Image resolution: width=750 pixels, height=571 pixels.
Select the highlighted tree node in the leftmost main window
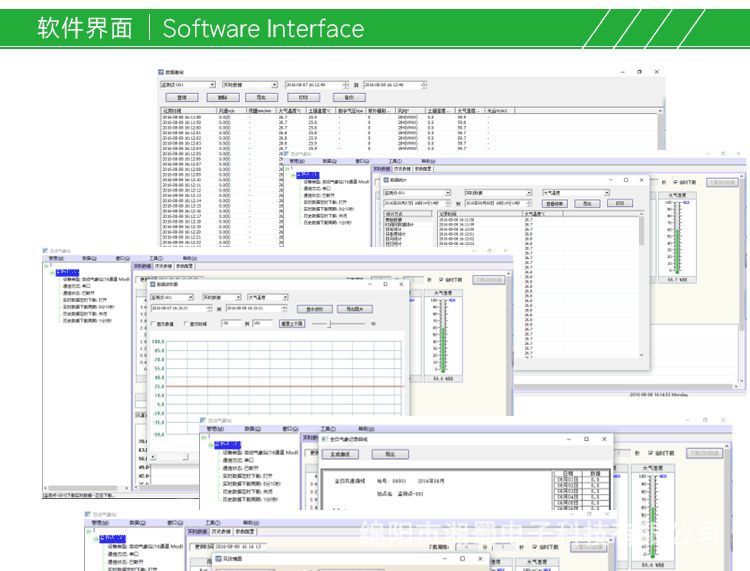(67, 273)
